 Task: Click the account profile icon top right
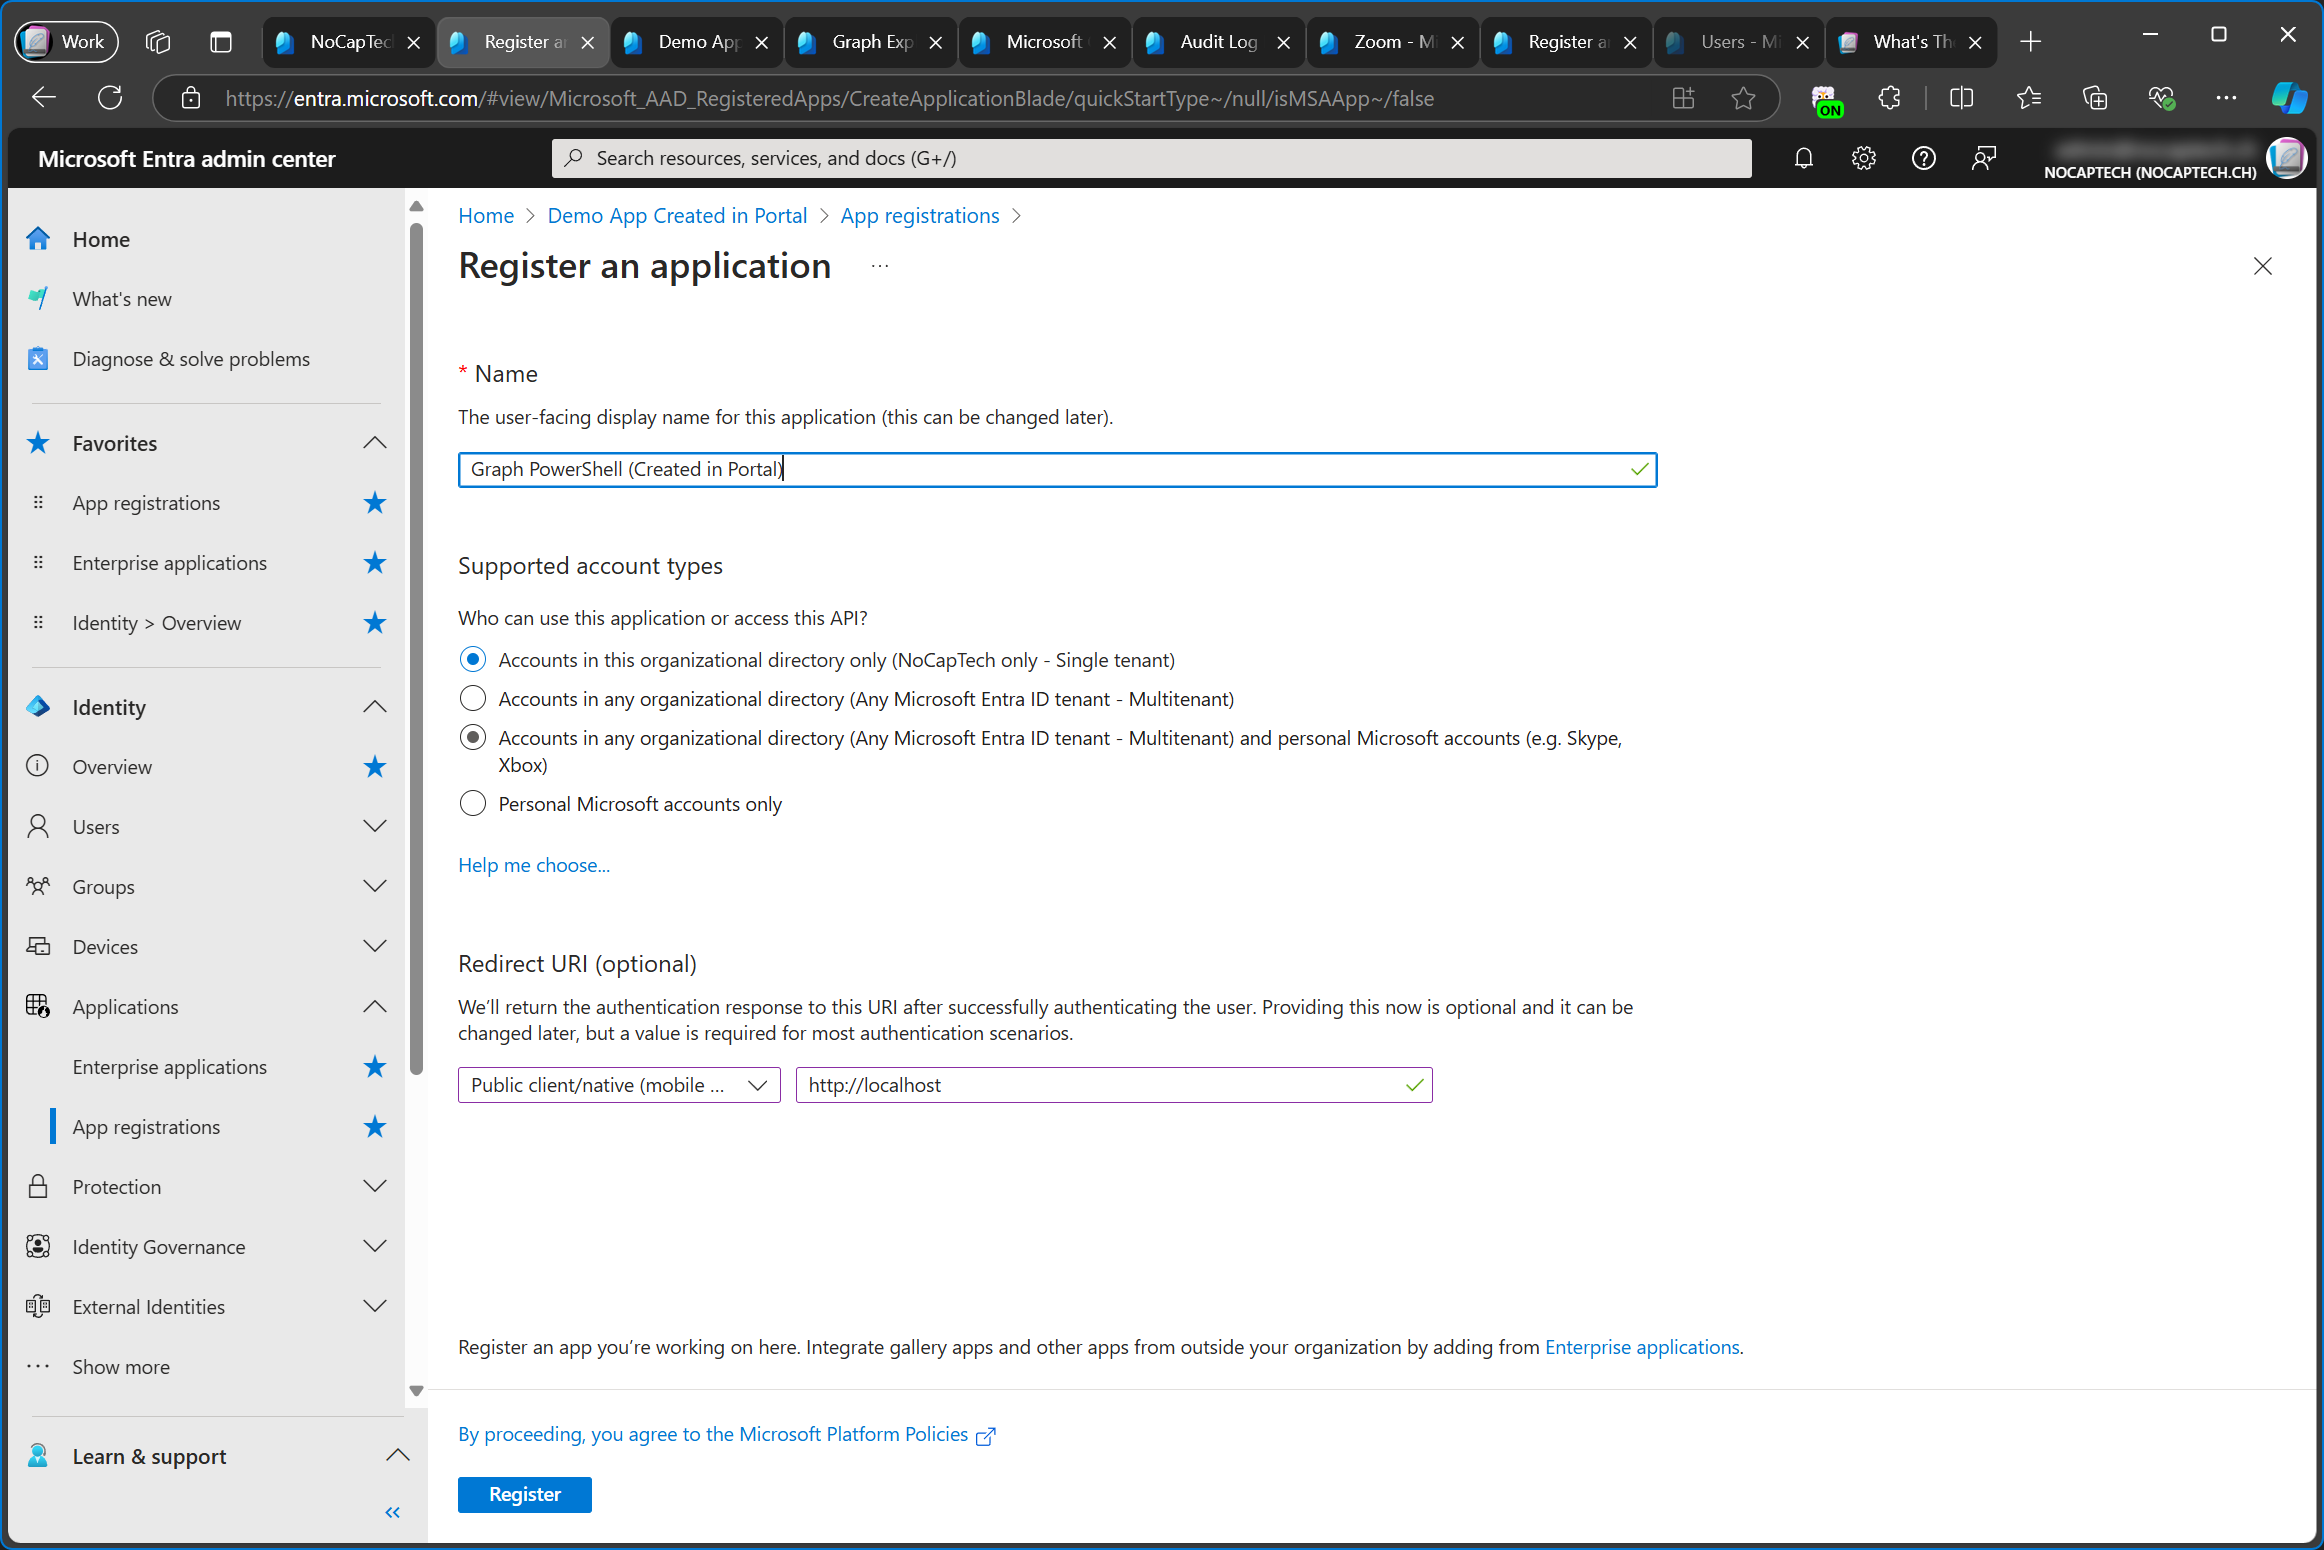pos(2284,159)
